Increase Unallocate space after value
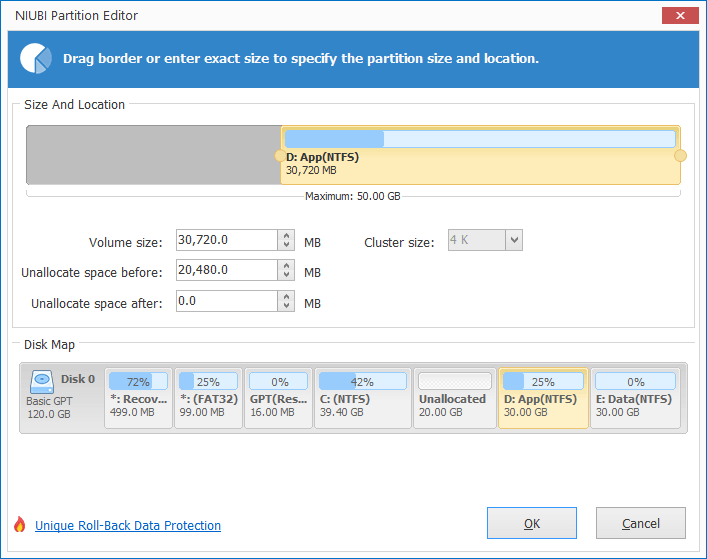Screen dimensions: 707x559 coord(286,296)
